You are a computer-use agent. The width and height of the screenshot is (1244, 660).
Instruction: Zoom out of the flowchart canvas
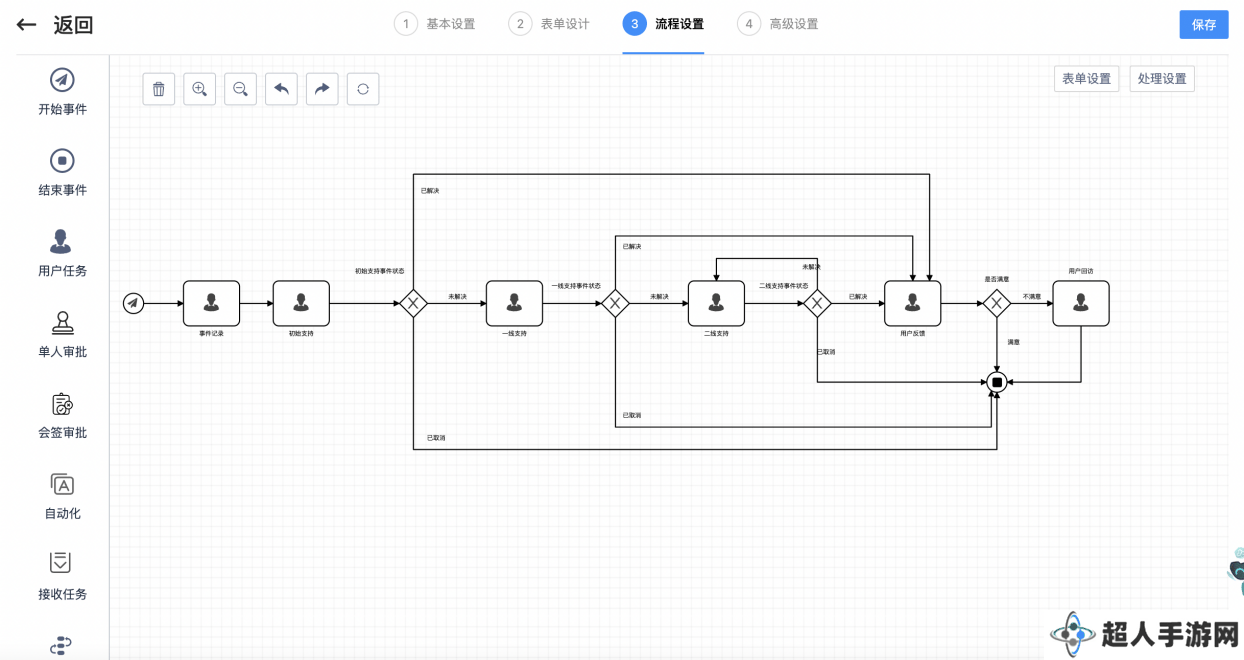tap(241, 89)
